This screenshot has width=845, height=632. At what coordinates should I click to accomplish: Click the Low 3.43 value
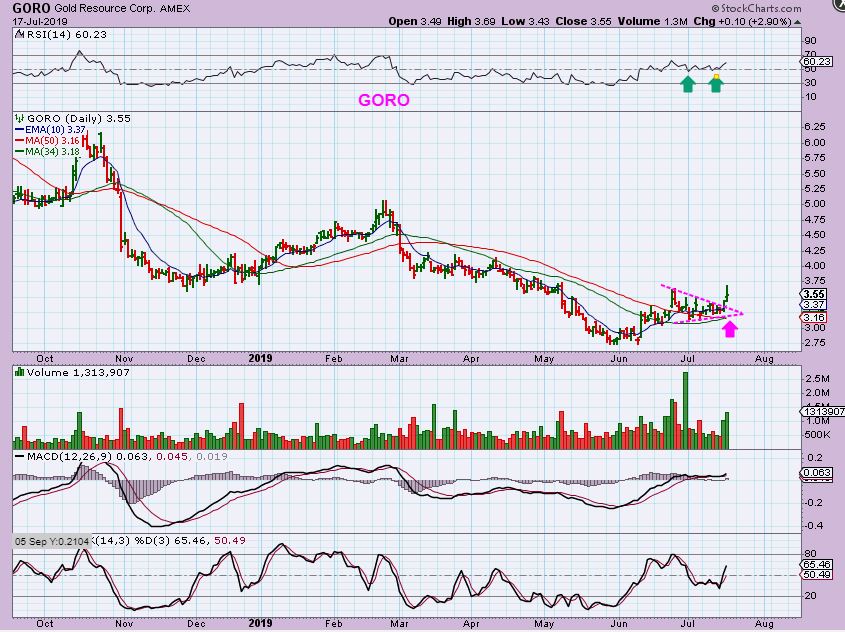coord(525,22)
